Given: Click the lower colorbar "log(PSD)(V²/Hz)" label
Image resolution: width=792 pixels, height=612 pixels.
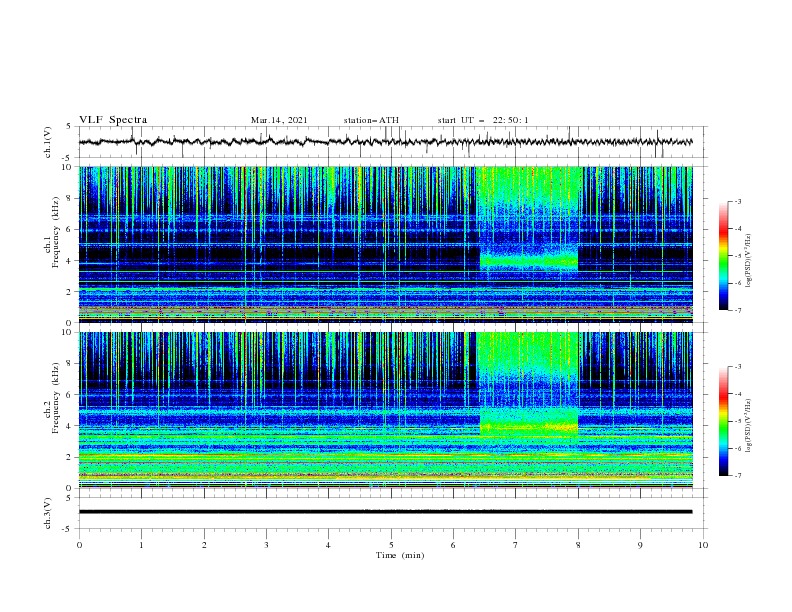Looking at the screenshot, I should click(749, 426).
